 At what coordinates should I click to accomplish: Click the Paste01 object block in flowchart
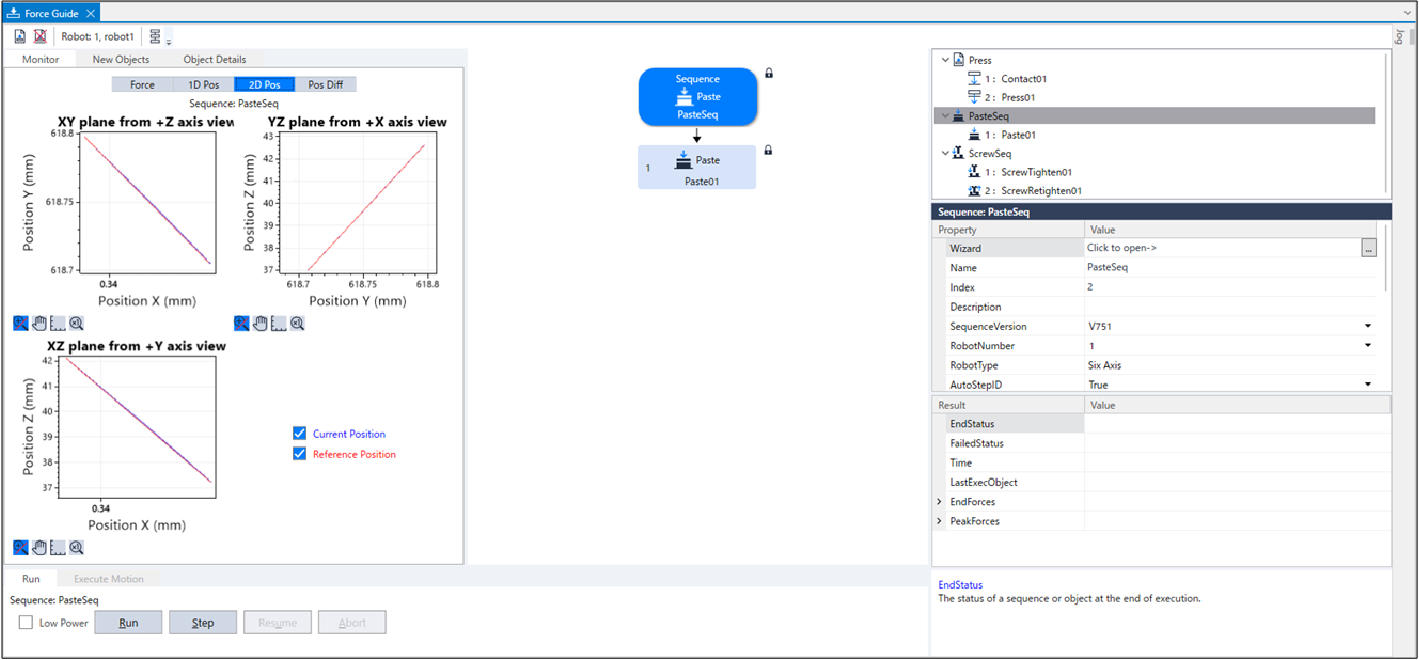(x=697, y=167)
